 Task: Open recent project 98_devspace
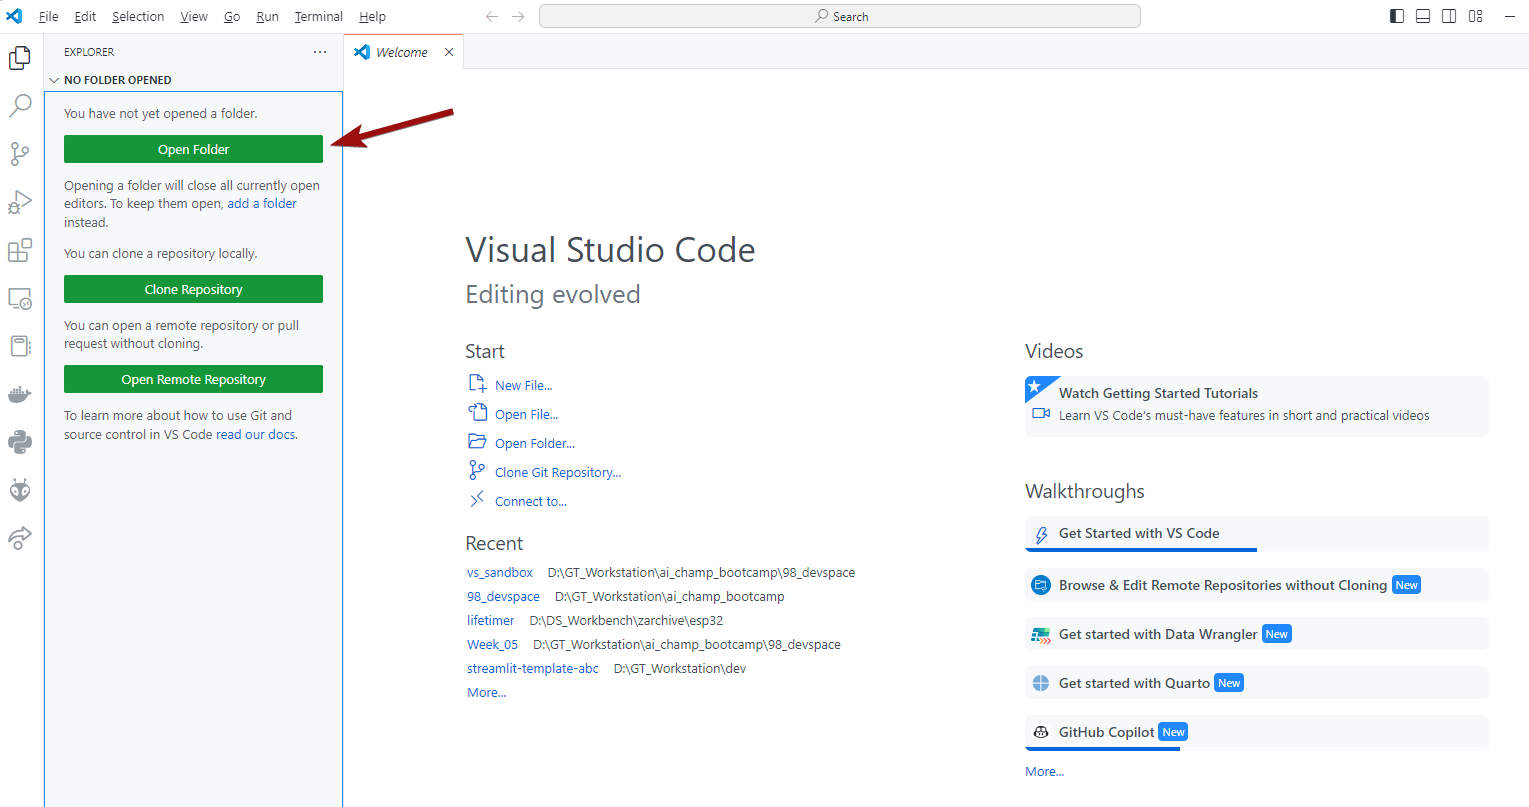pos(503,597)
